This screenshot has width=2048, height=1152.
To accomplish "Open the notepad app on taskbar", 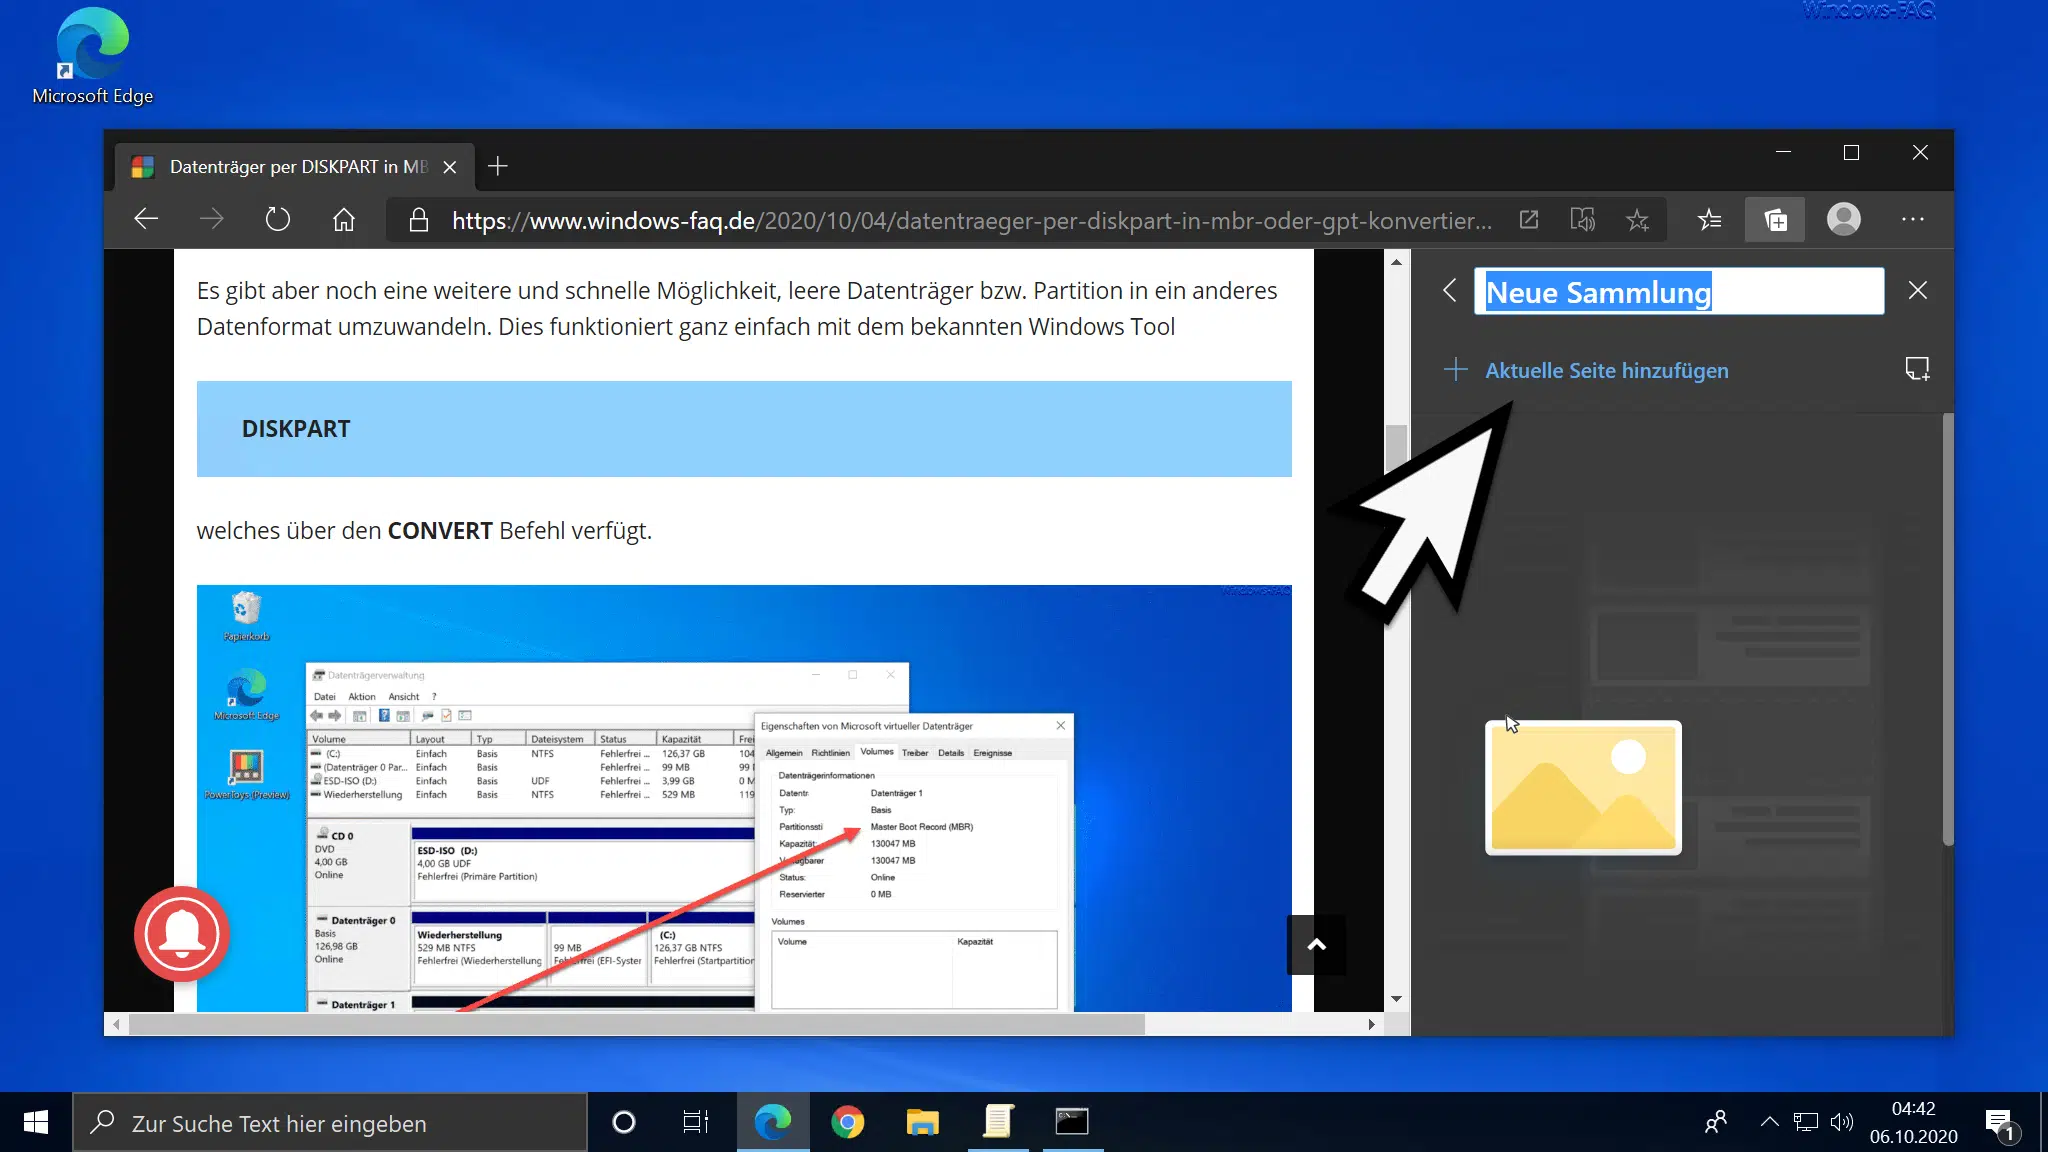I will [x=998, y=1123].
